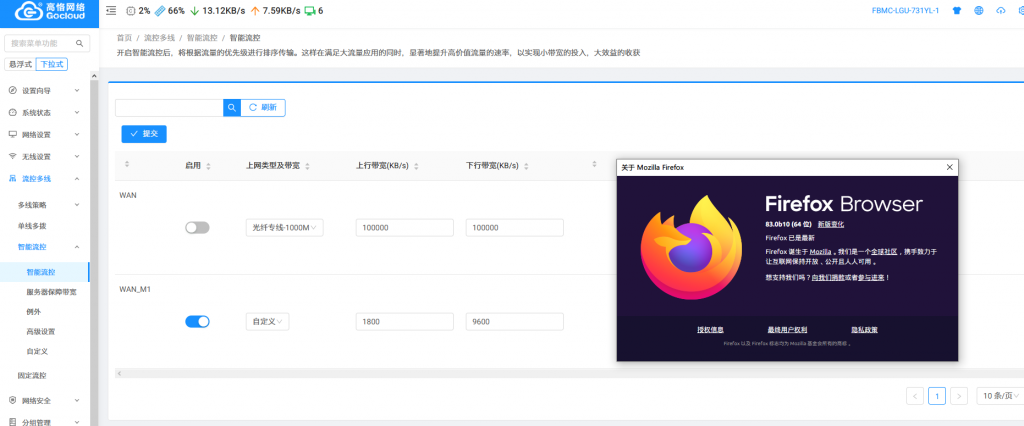The image size is (1024, 426).
Task: Disable the WAN_M1 smart flow control switch
Action: (x=197, y=321)
